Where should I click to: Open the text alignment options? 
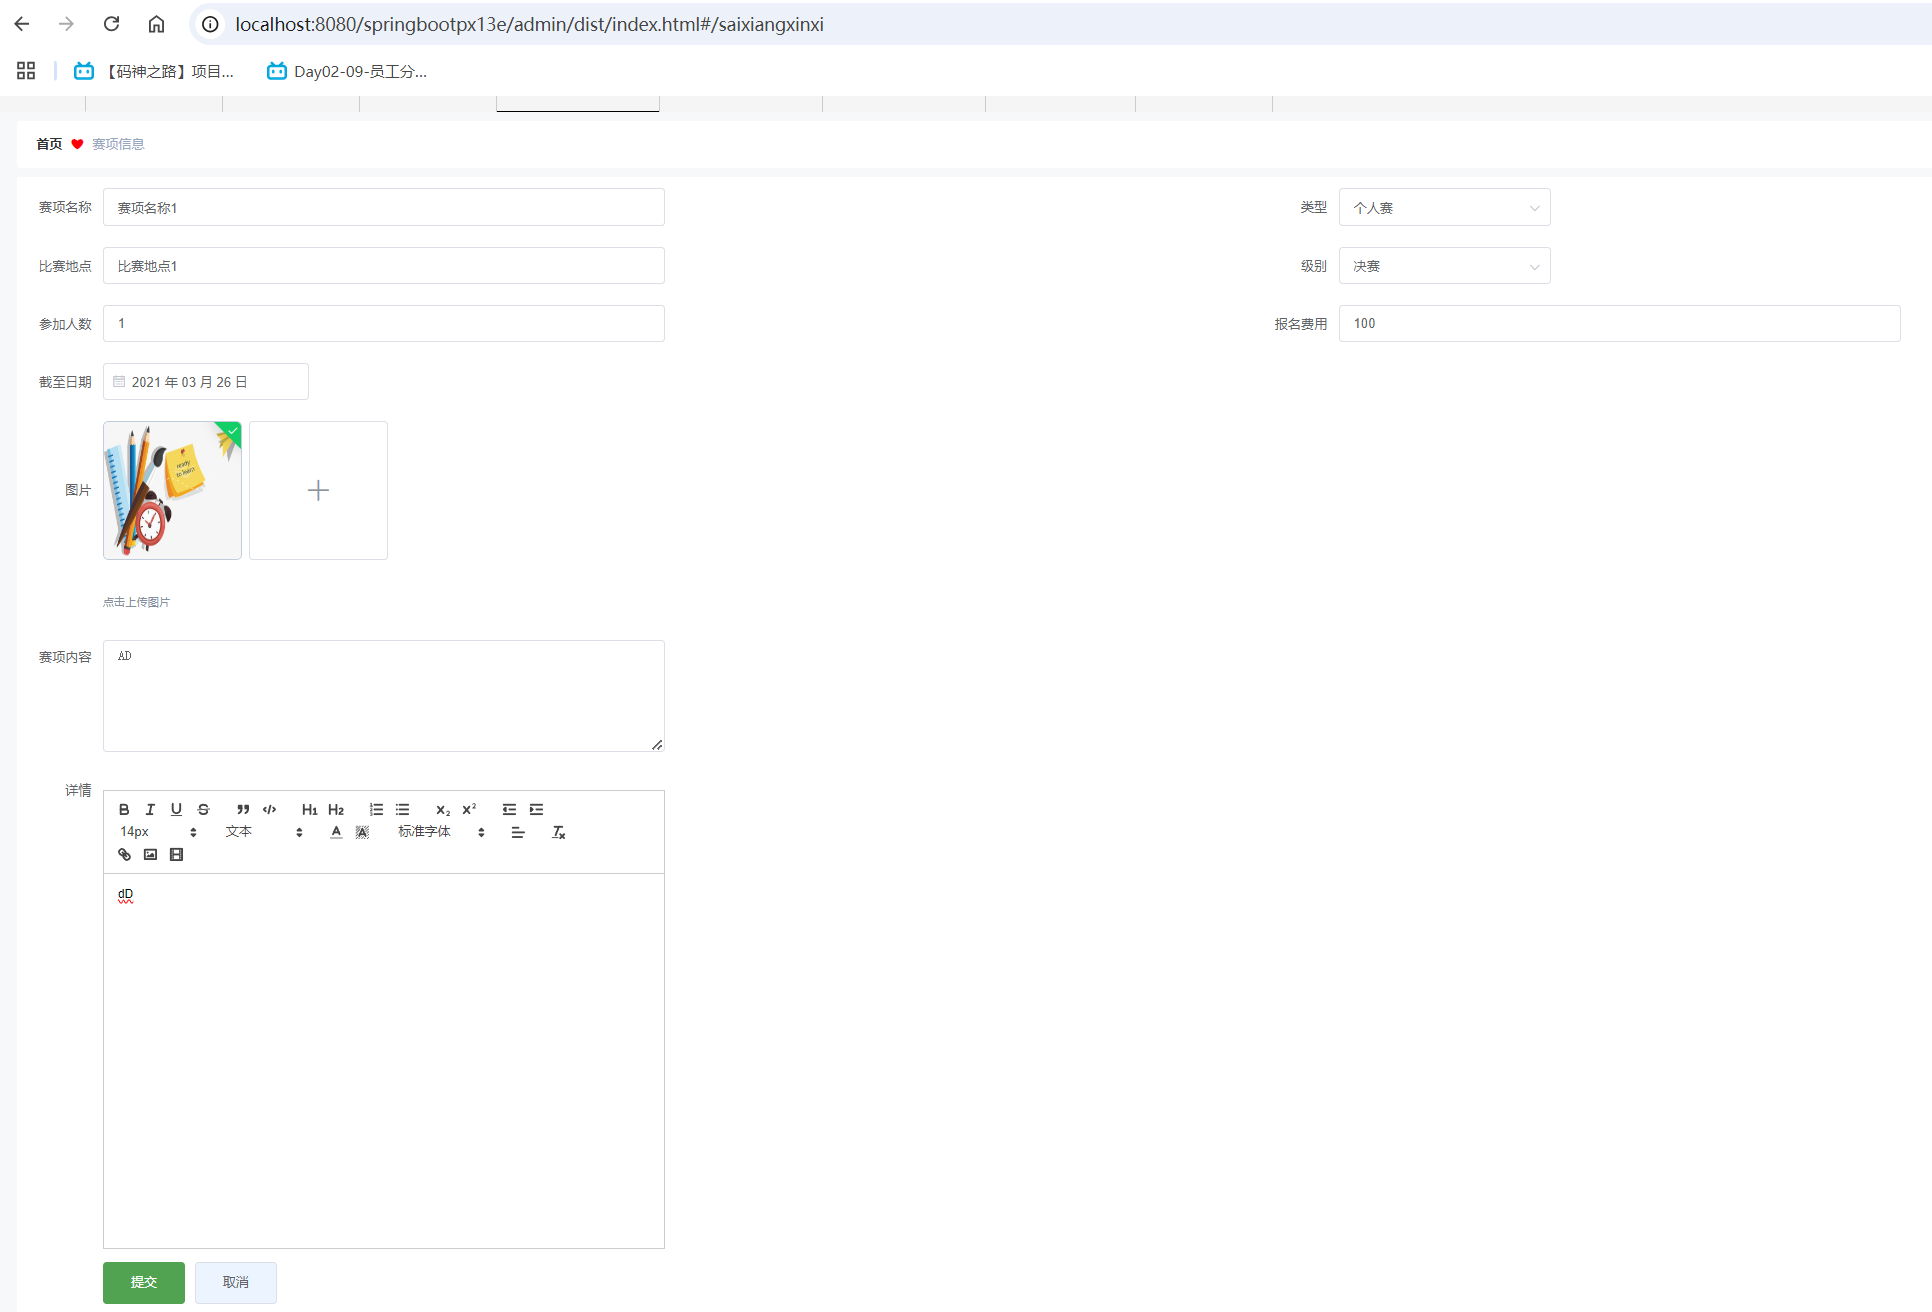[x=518, y=832]
